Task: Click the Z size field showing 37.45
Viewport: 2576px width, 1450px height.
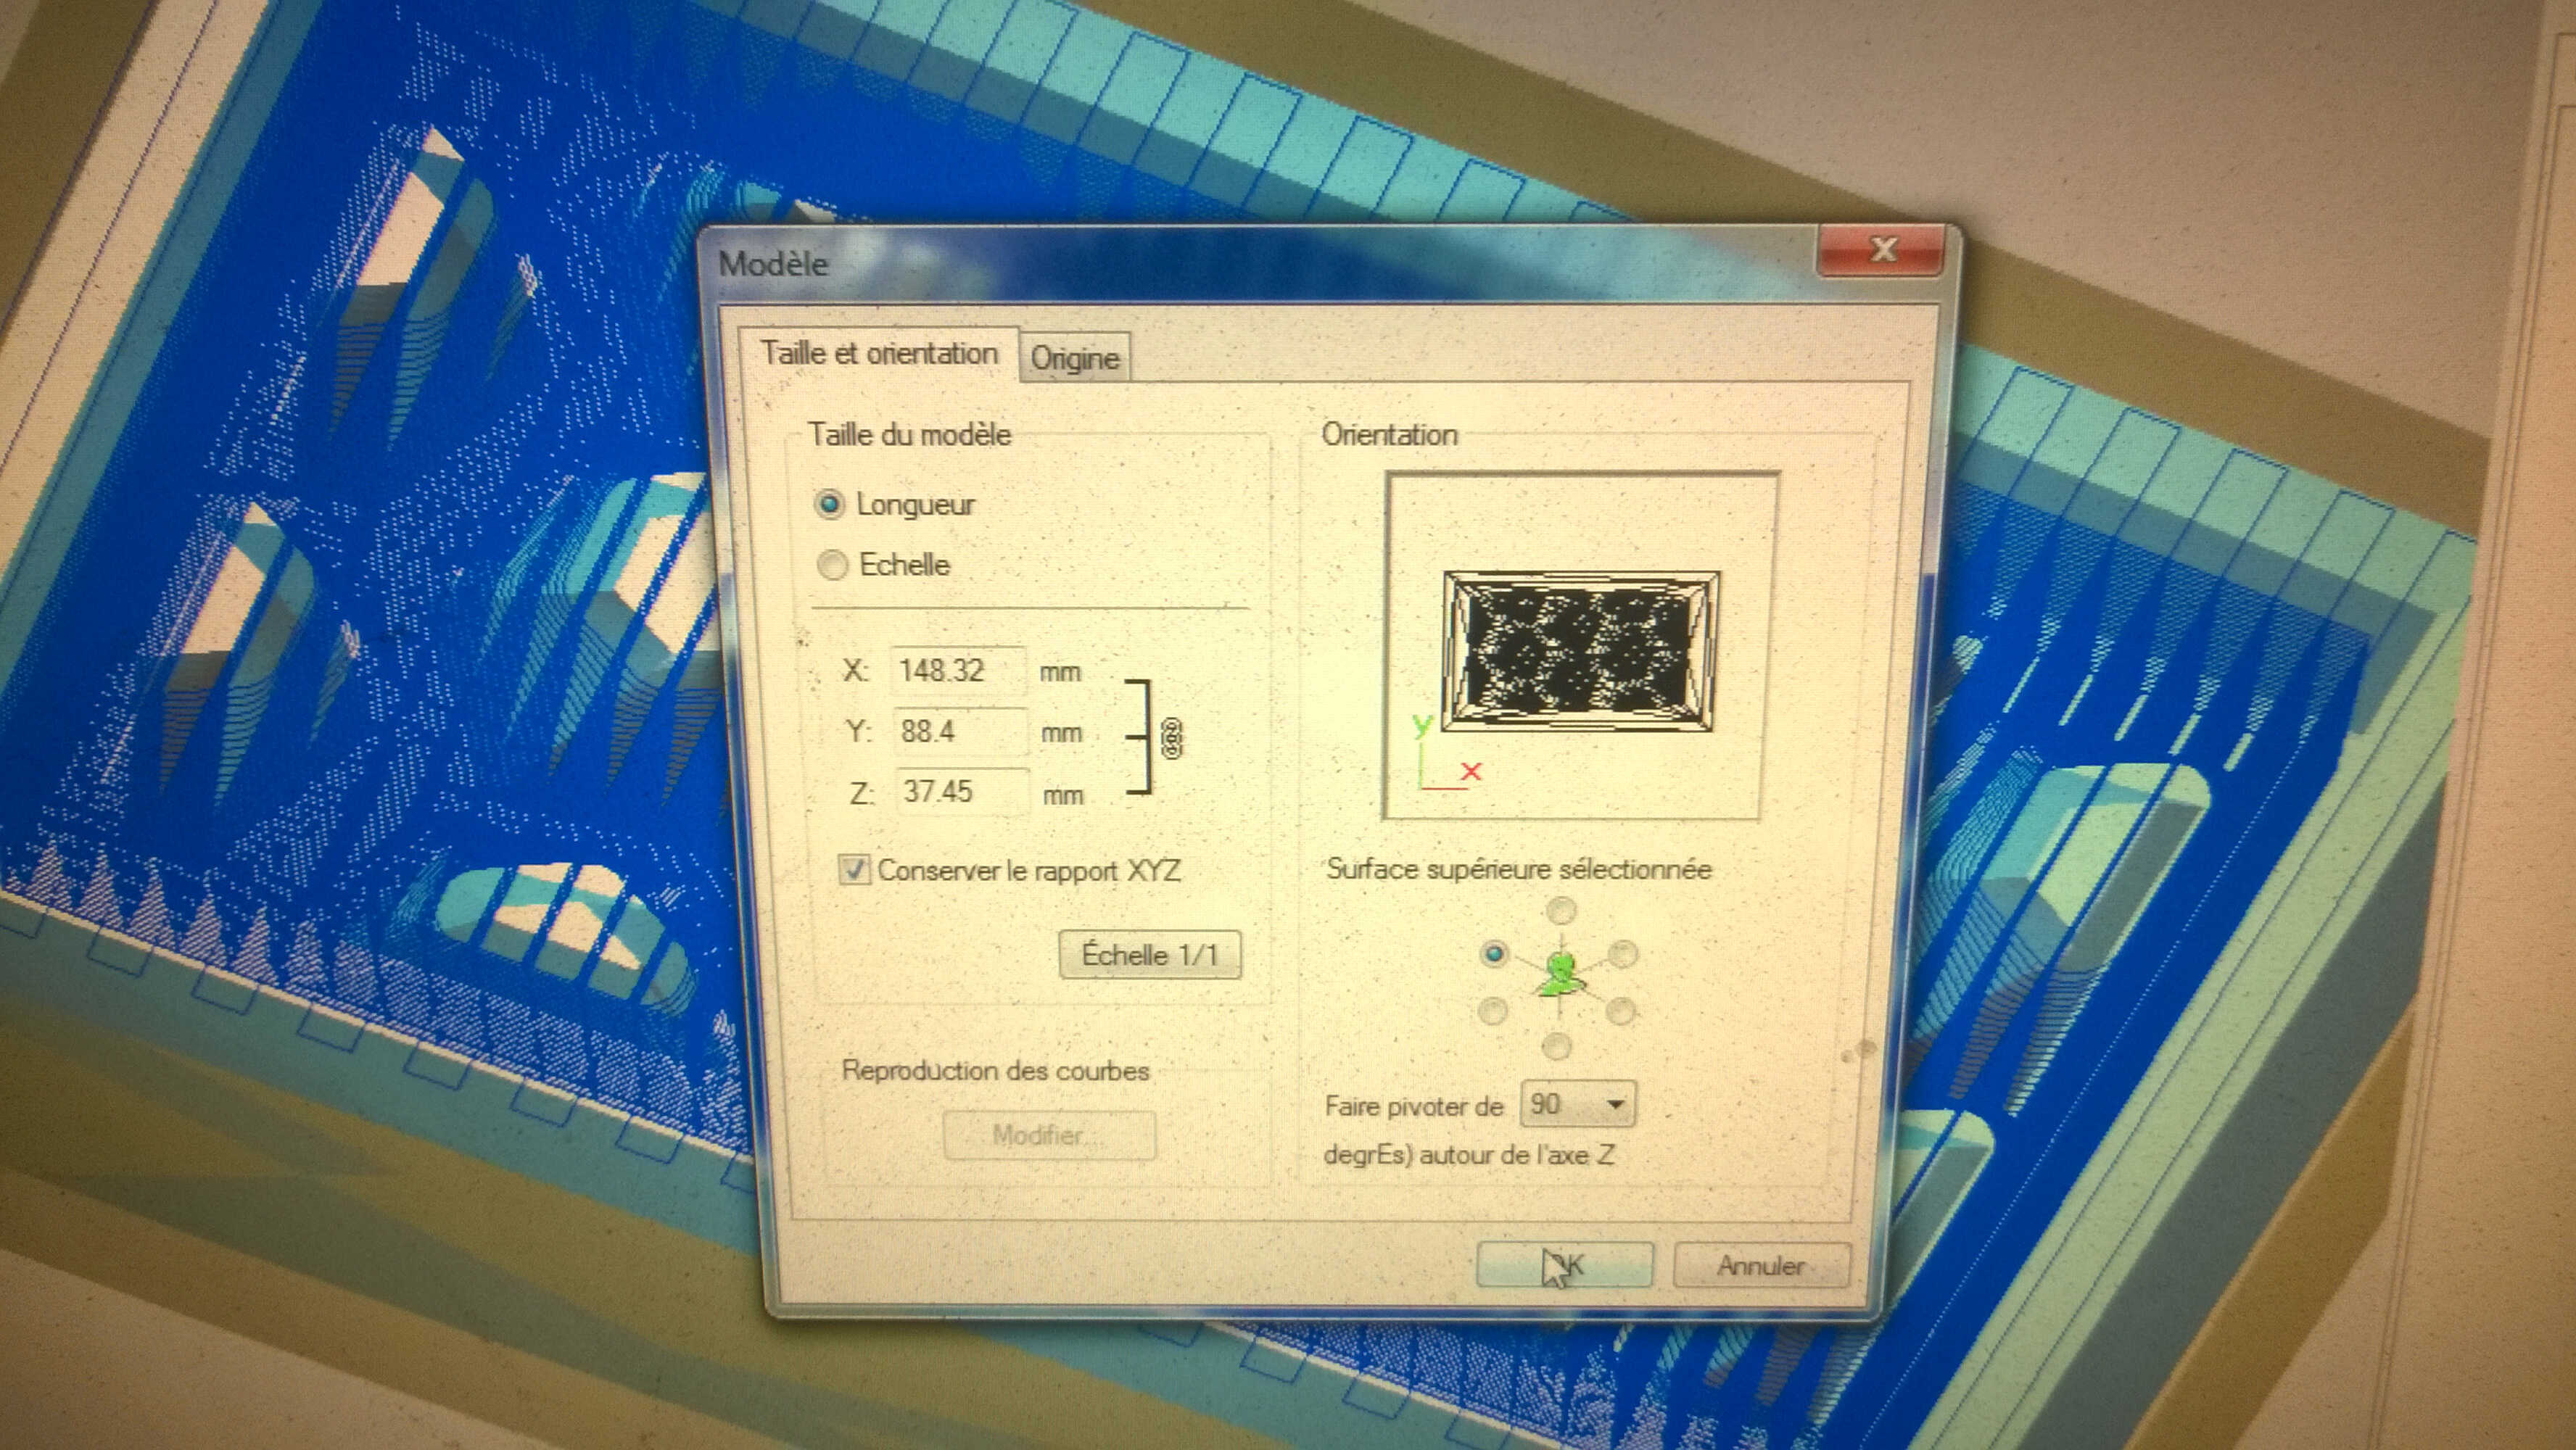Action: click(962, 792)
